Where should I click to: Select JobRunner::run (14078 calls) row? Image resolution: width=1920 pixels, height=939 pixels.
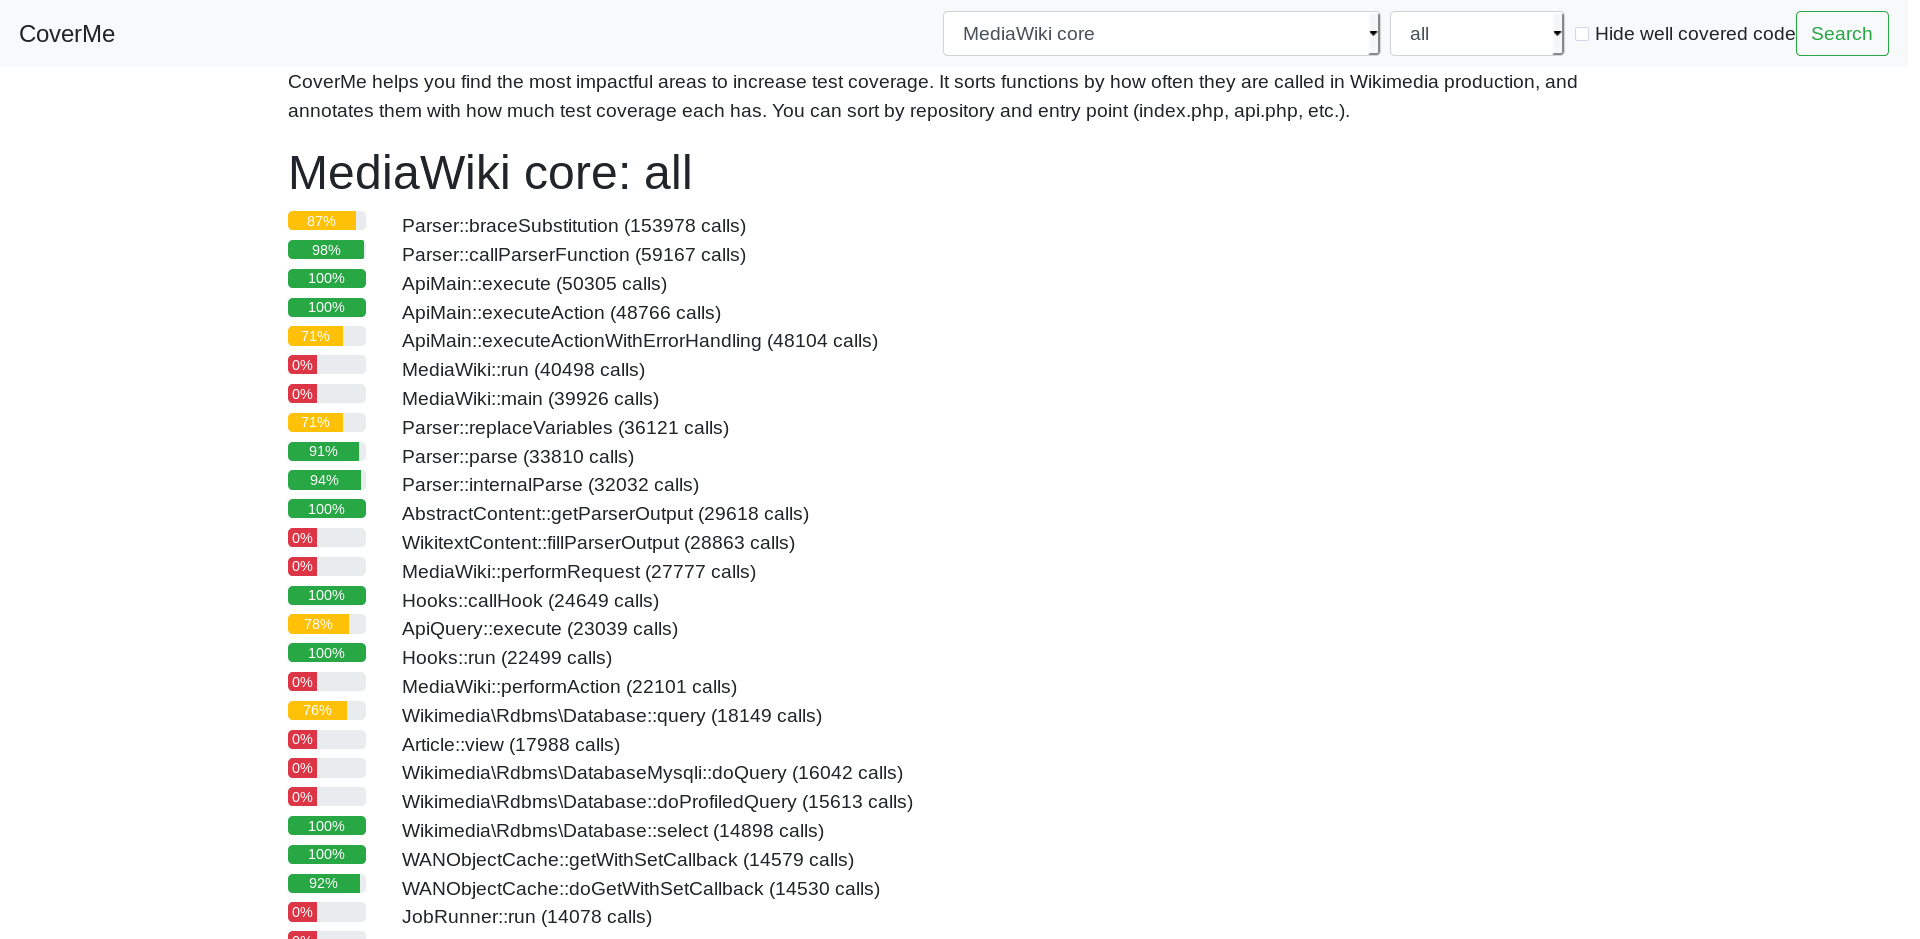click(x=527, y=917)
